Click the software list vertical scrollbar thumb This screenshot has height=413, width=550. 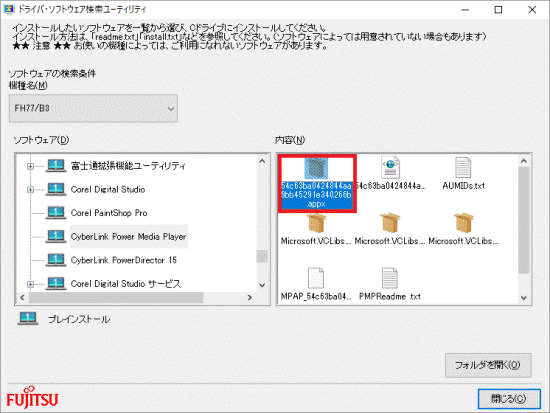click(x=262, y=256)
